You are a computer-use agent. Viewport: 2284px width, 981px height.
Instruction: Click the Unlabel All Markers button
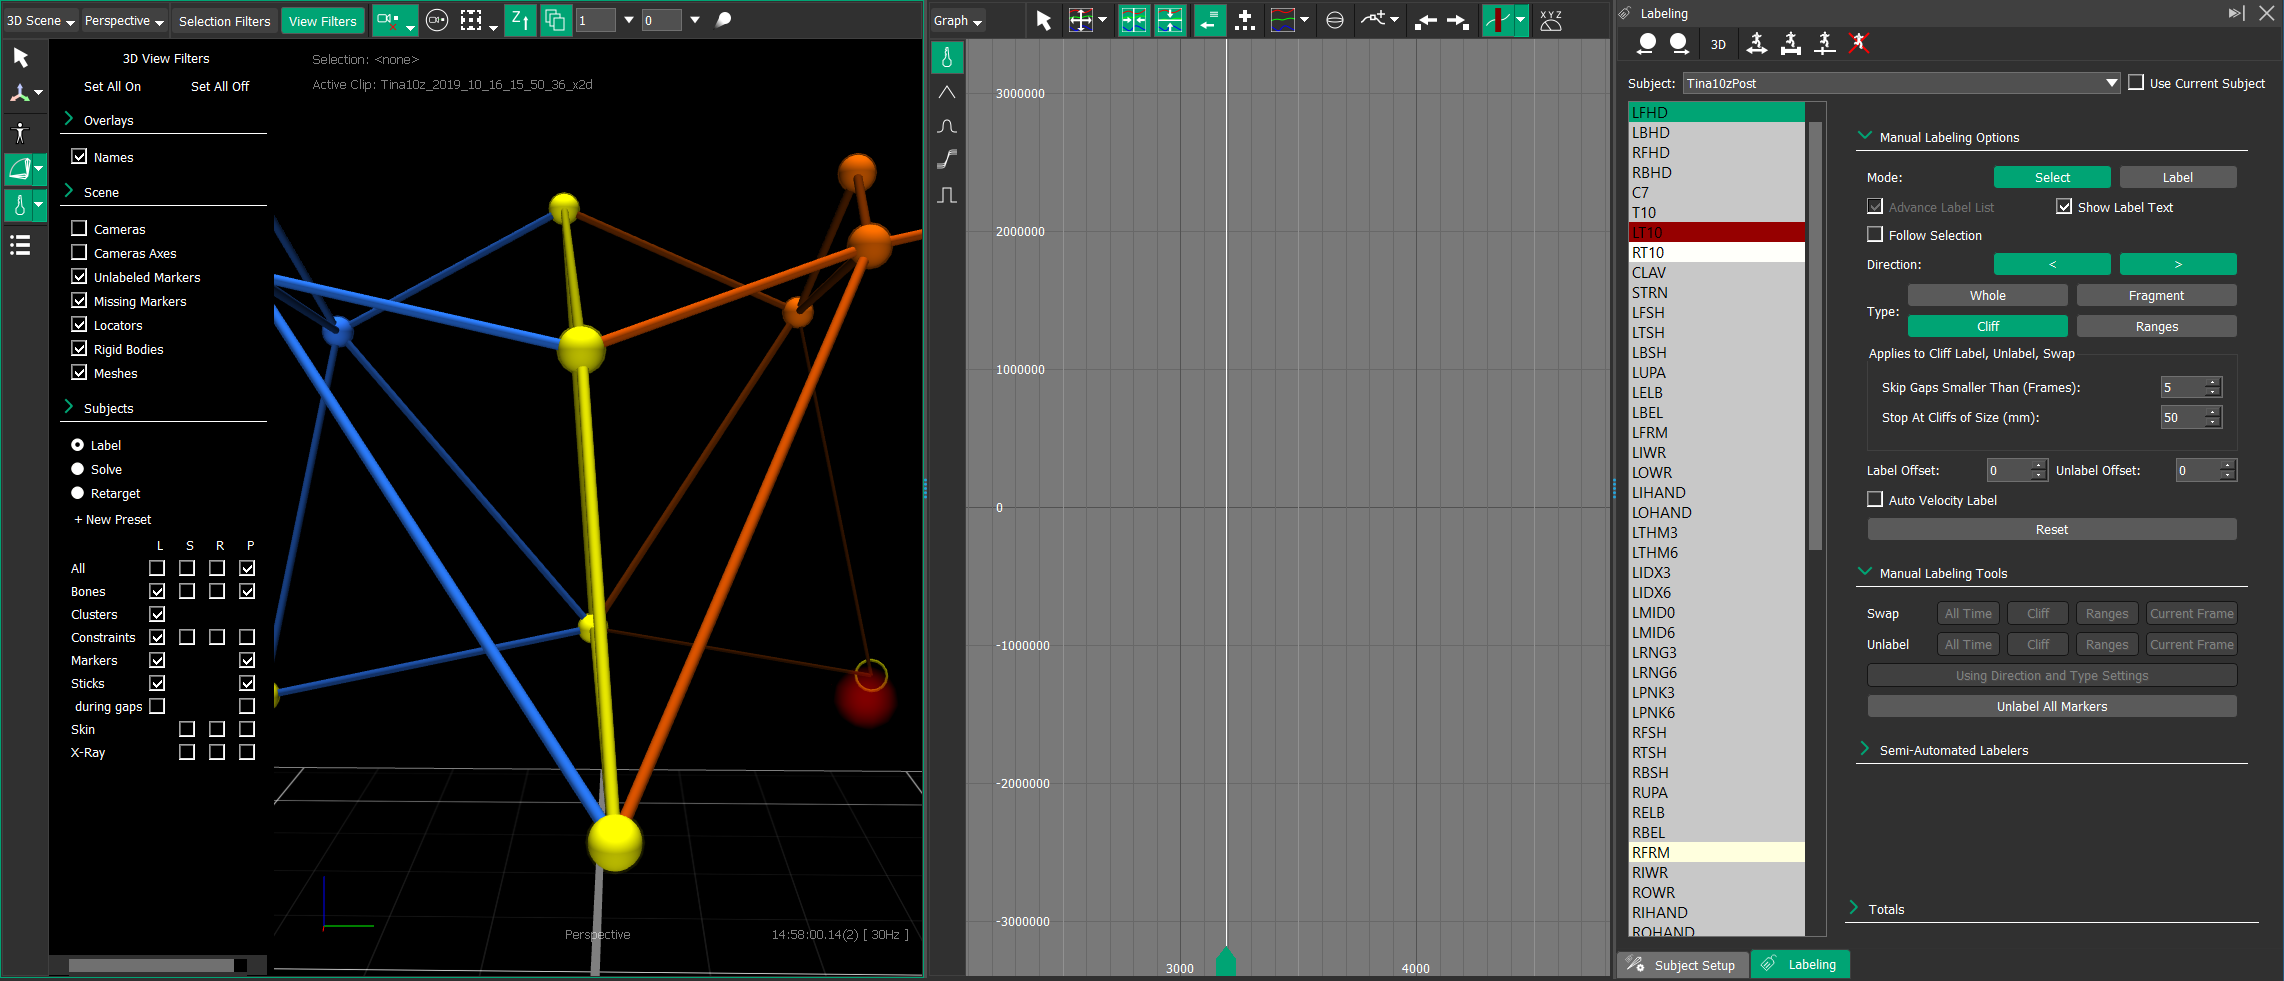[x=2051, y=707]
